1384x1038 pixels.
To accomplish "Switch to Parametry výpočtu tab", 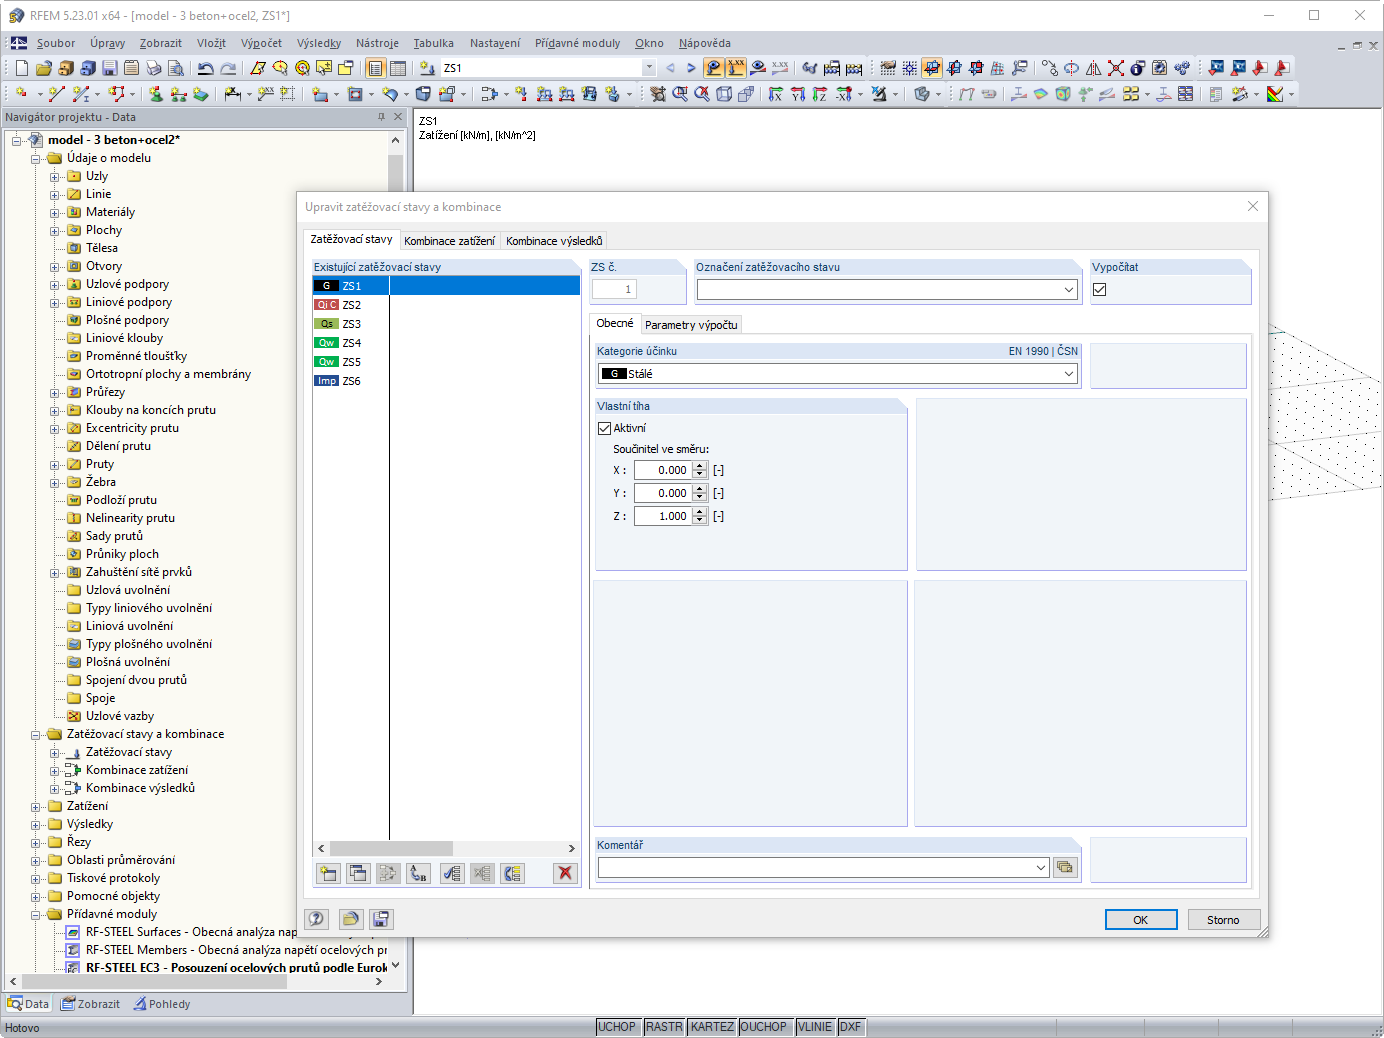I will click(x=691, y=325).
